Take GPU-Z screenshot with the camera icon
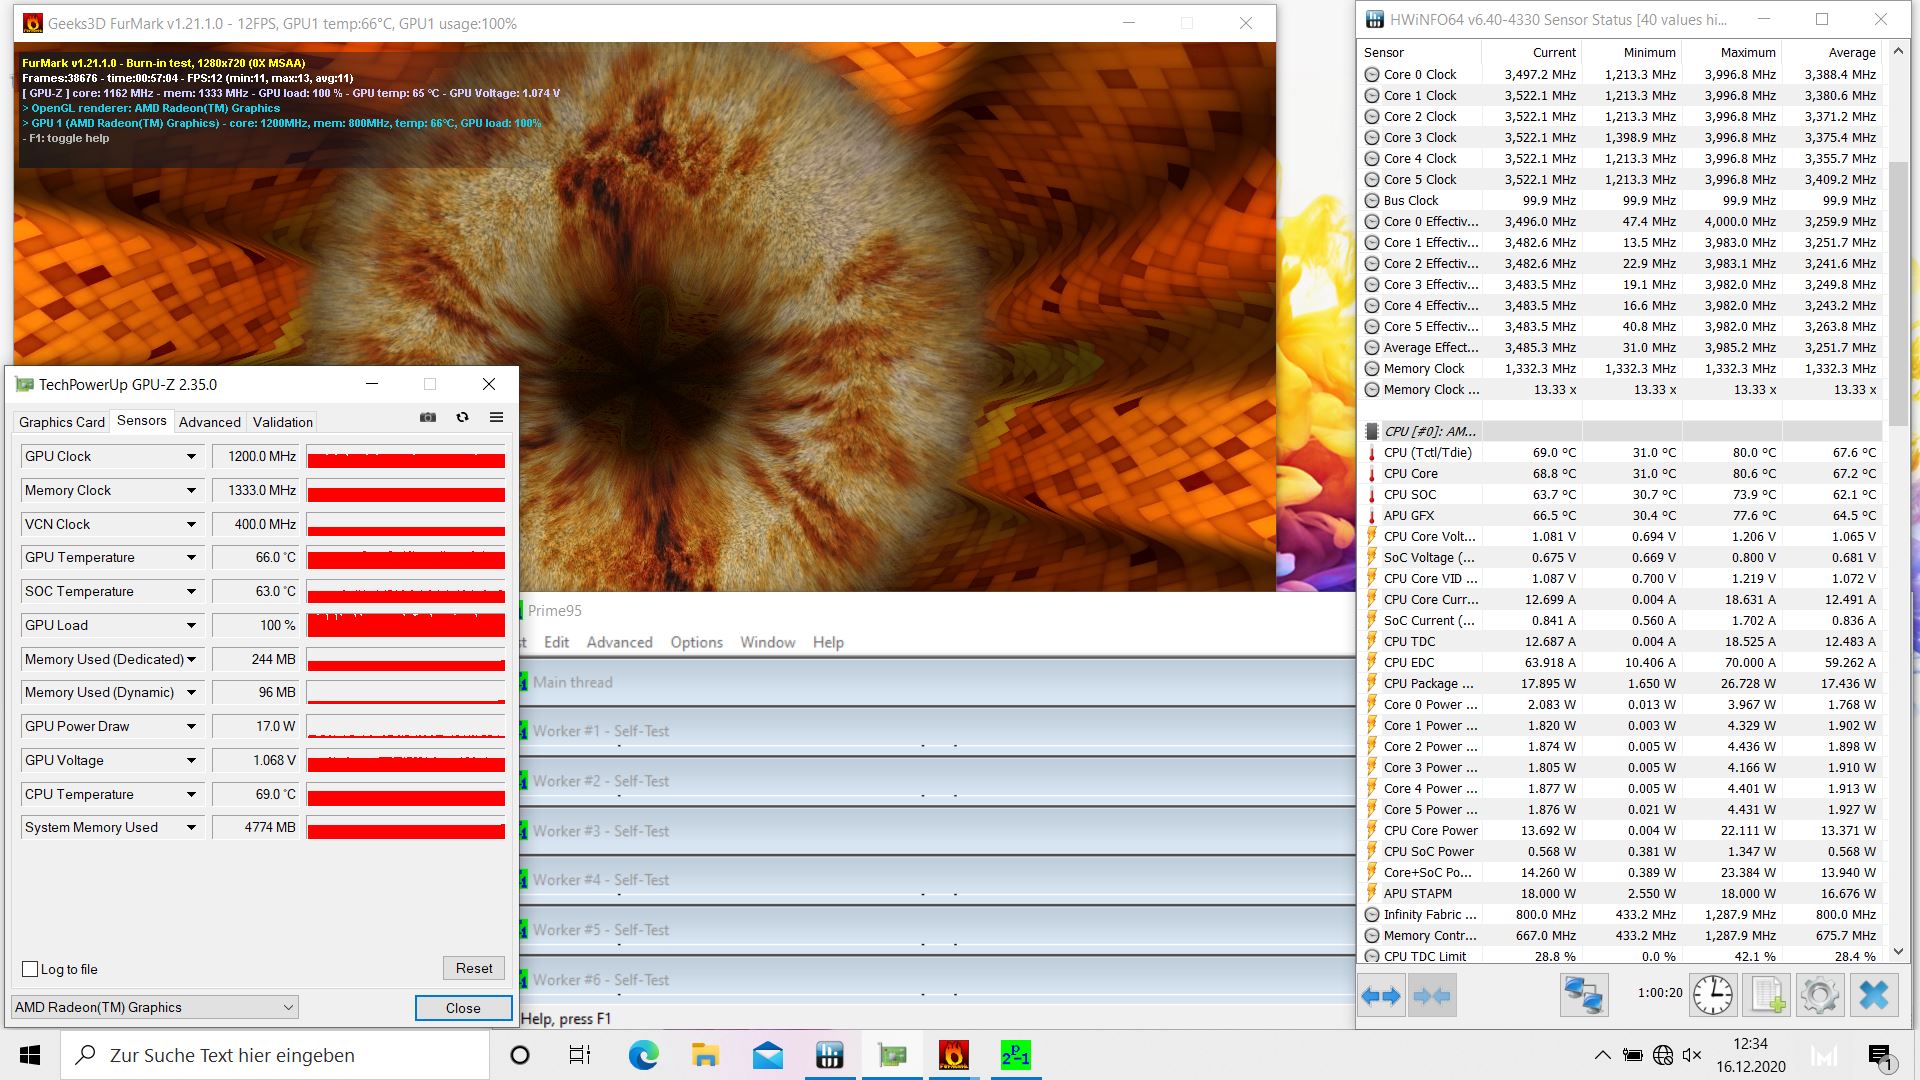 tap(428, 418)
